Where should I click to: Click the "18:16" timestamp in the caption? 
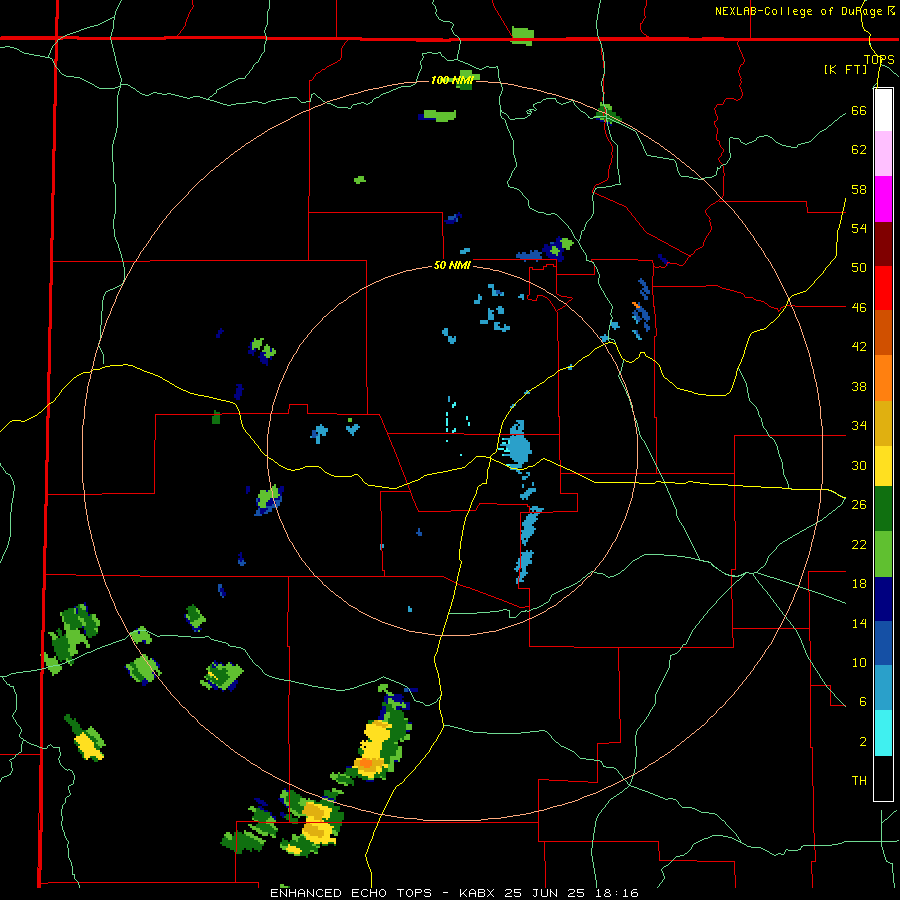point(616,893)
